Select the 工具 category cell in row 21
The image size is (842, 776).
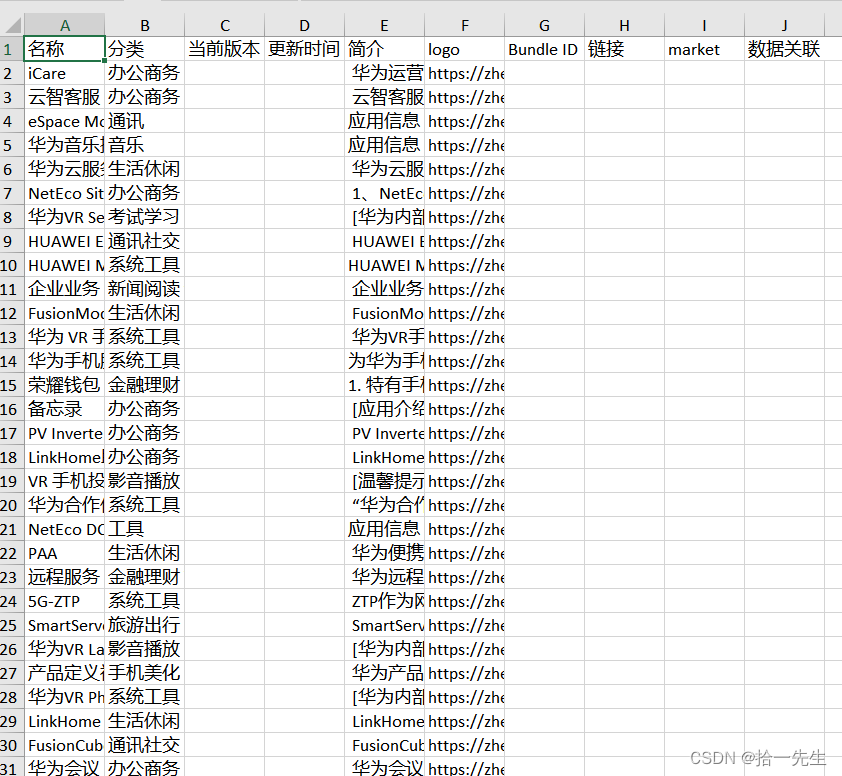coord(144,529)
